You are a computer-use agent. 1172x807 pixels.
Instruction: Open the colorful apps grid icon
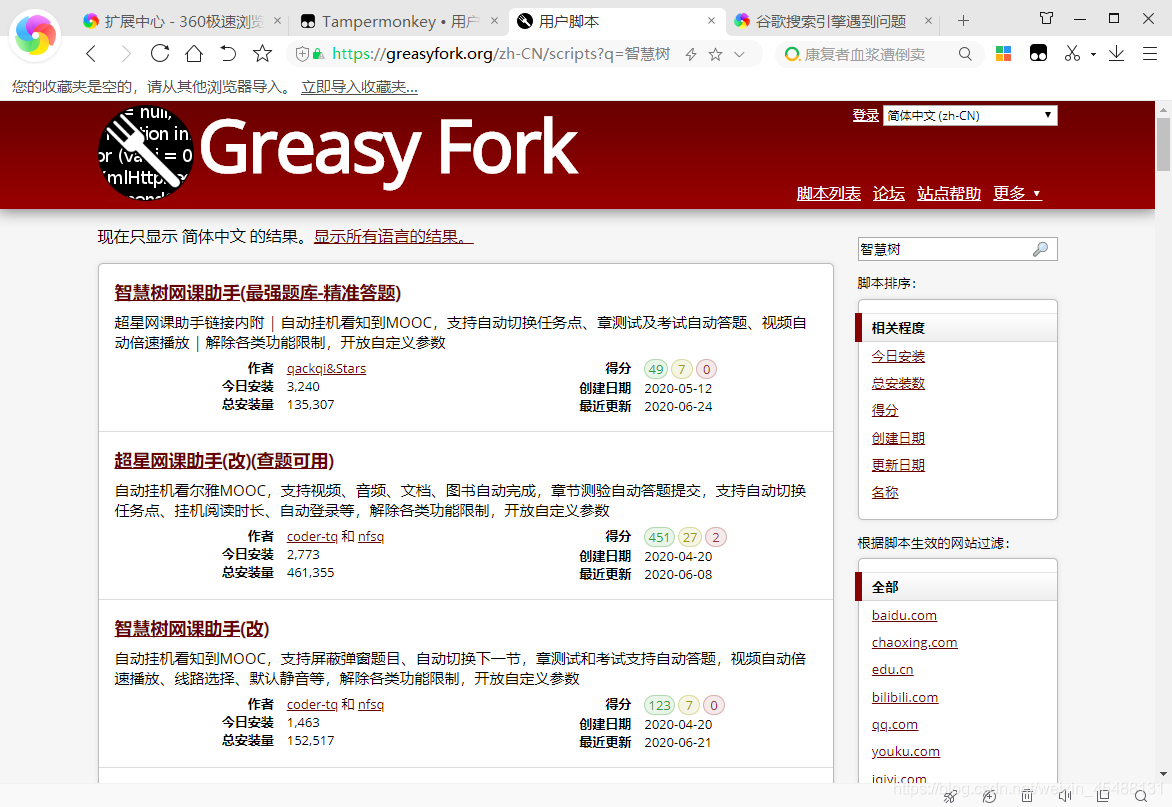1003,53
